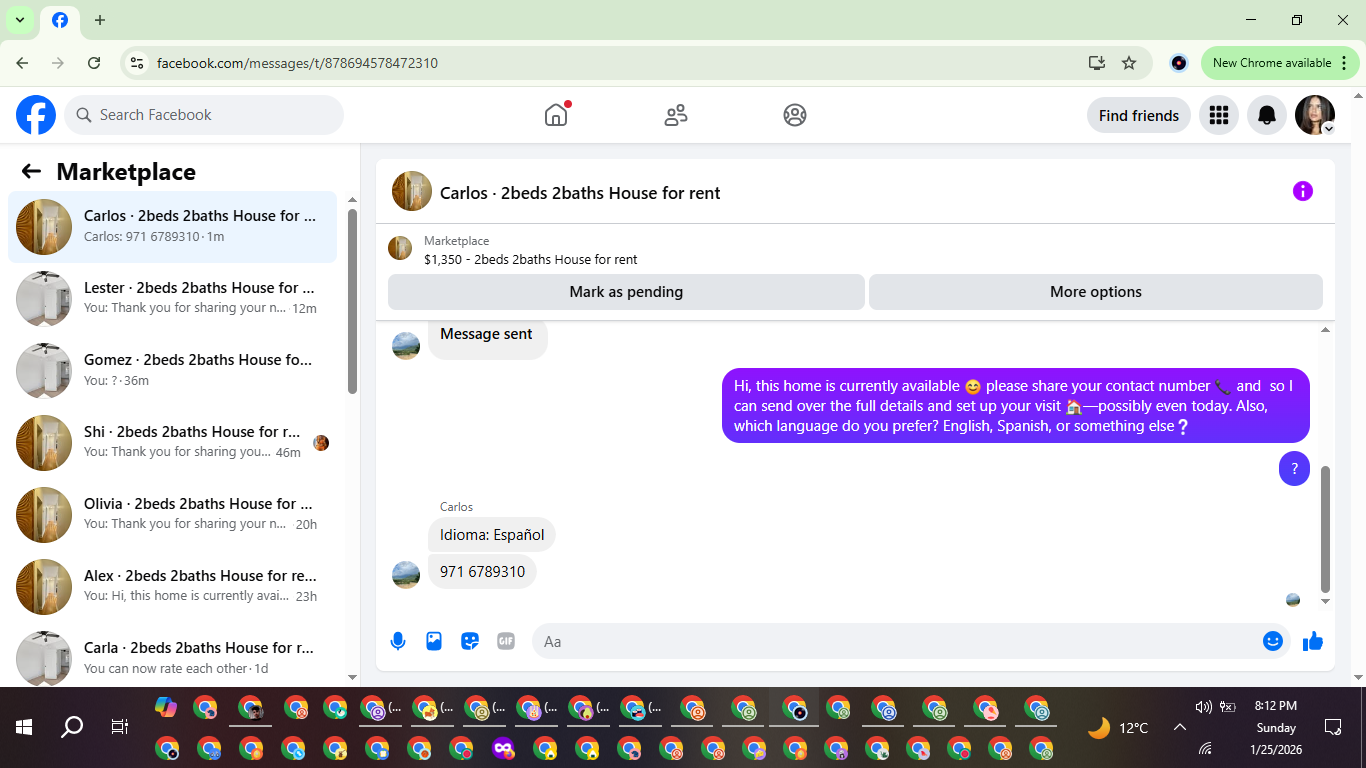This screenshot has width=1366, height=768.
Task: Open the Carla conversation in the list
Action: [173, 655]
